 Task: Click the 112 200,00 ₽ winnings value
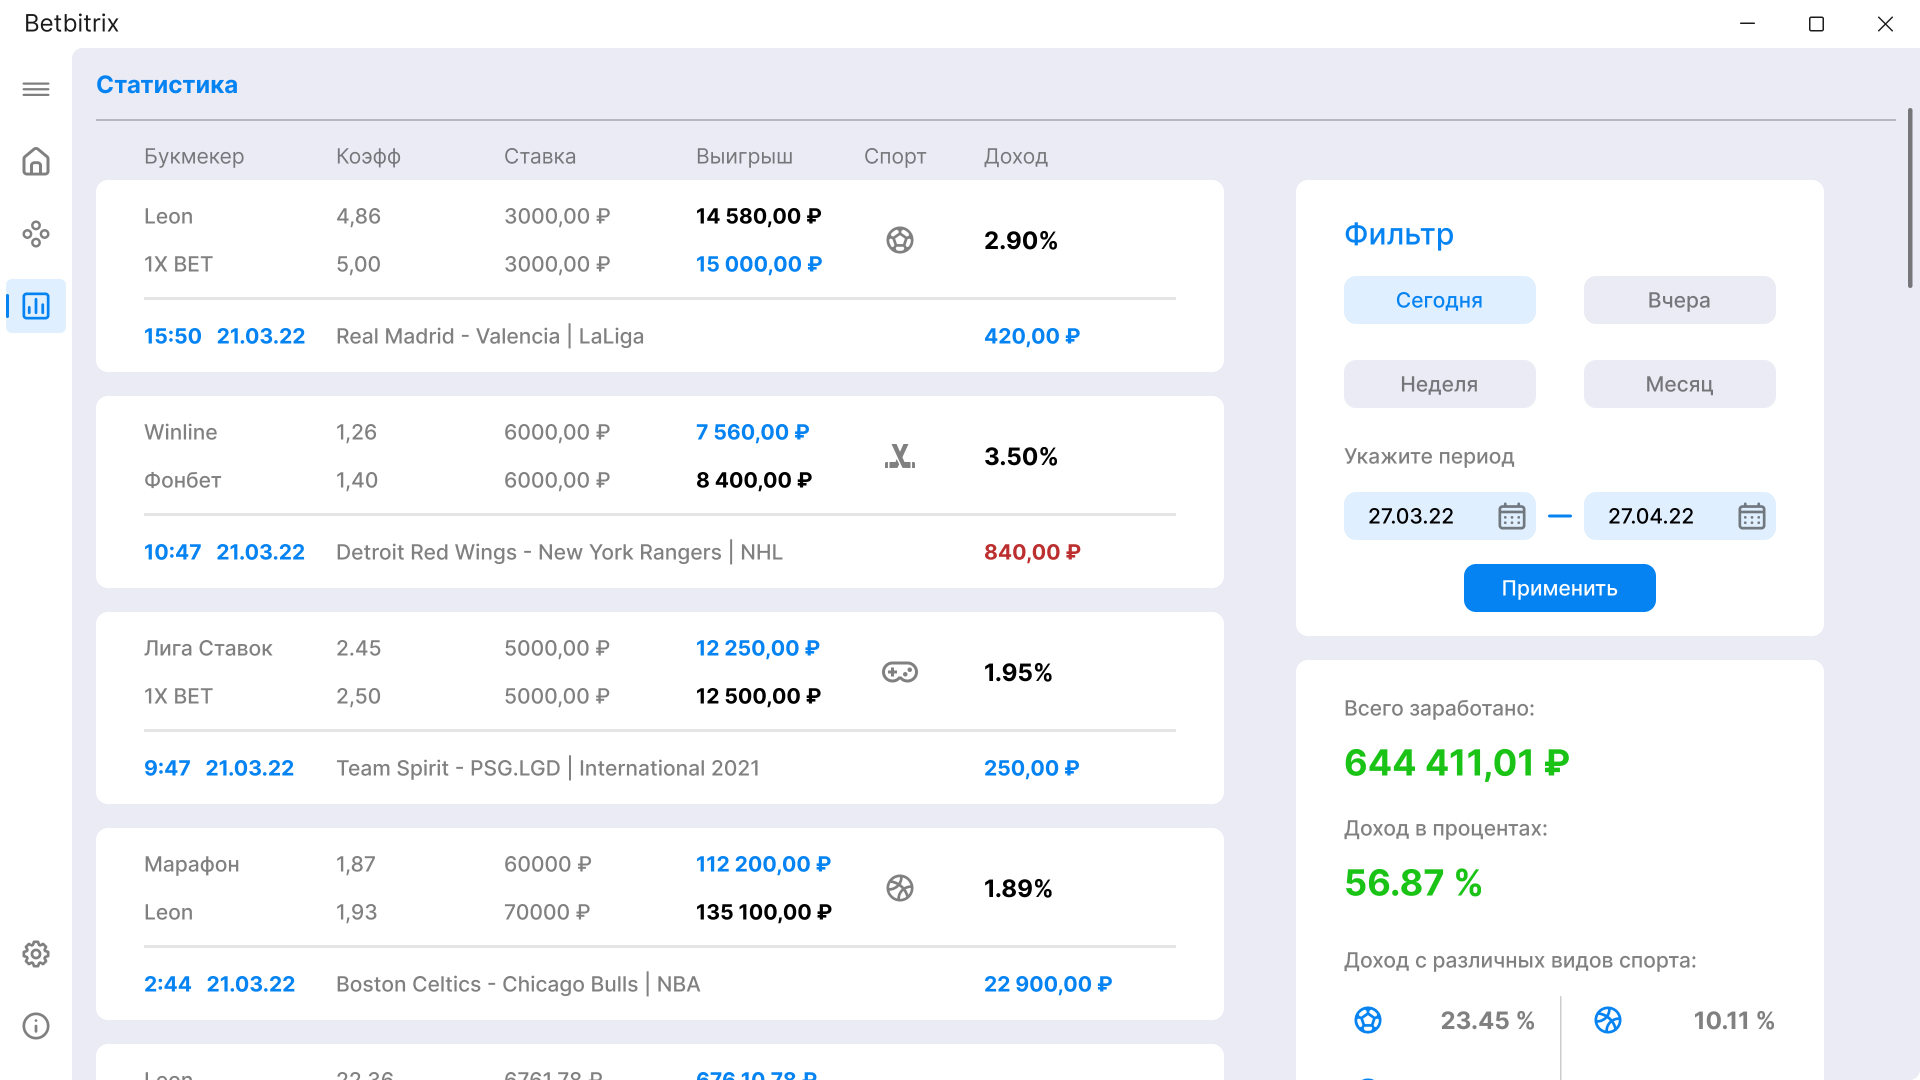coord(764,864)
